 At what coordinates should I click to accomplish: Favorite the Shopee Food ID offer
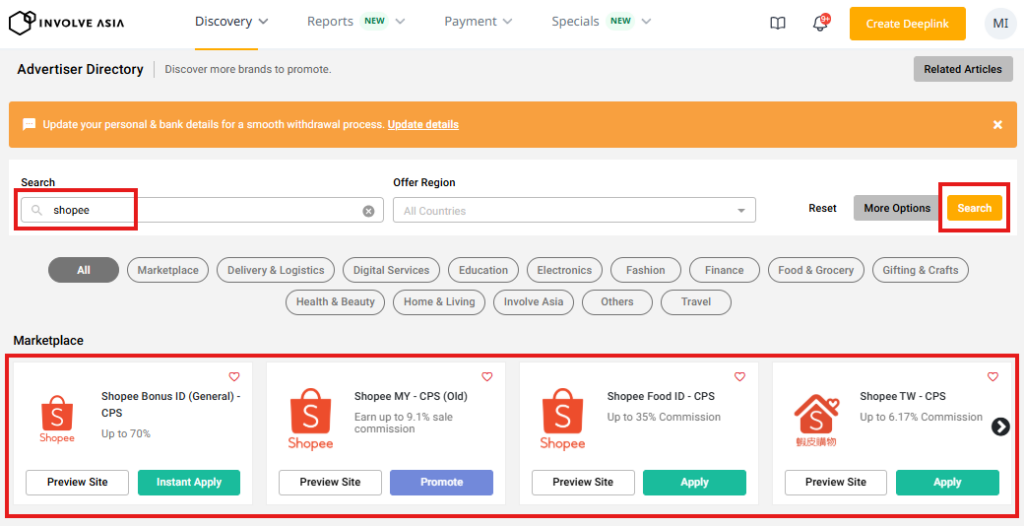pyautogui.click(x=740, y=377)
